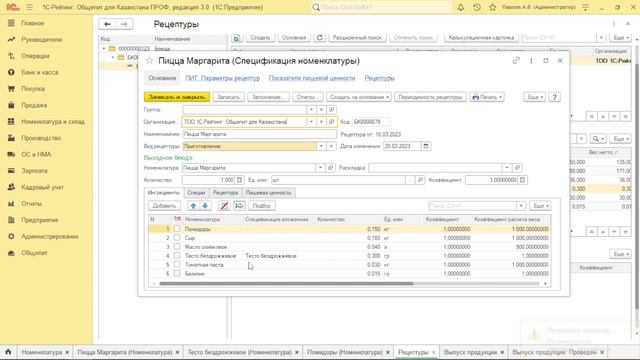
Task: Expand Создать на основании dropdown button
Action: [359, 97]
